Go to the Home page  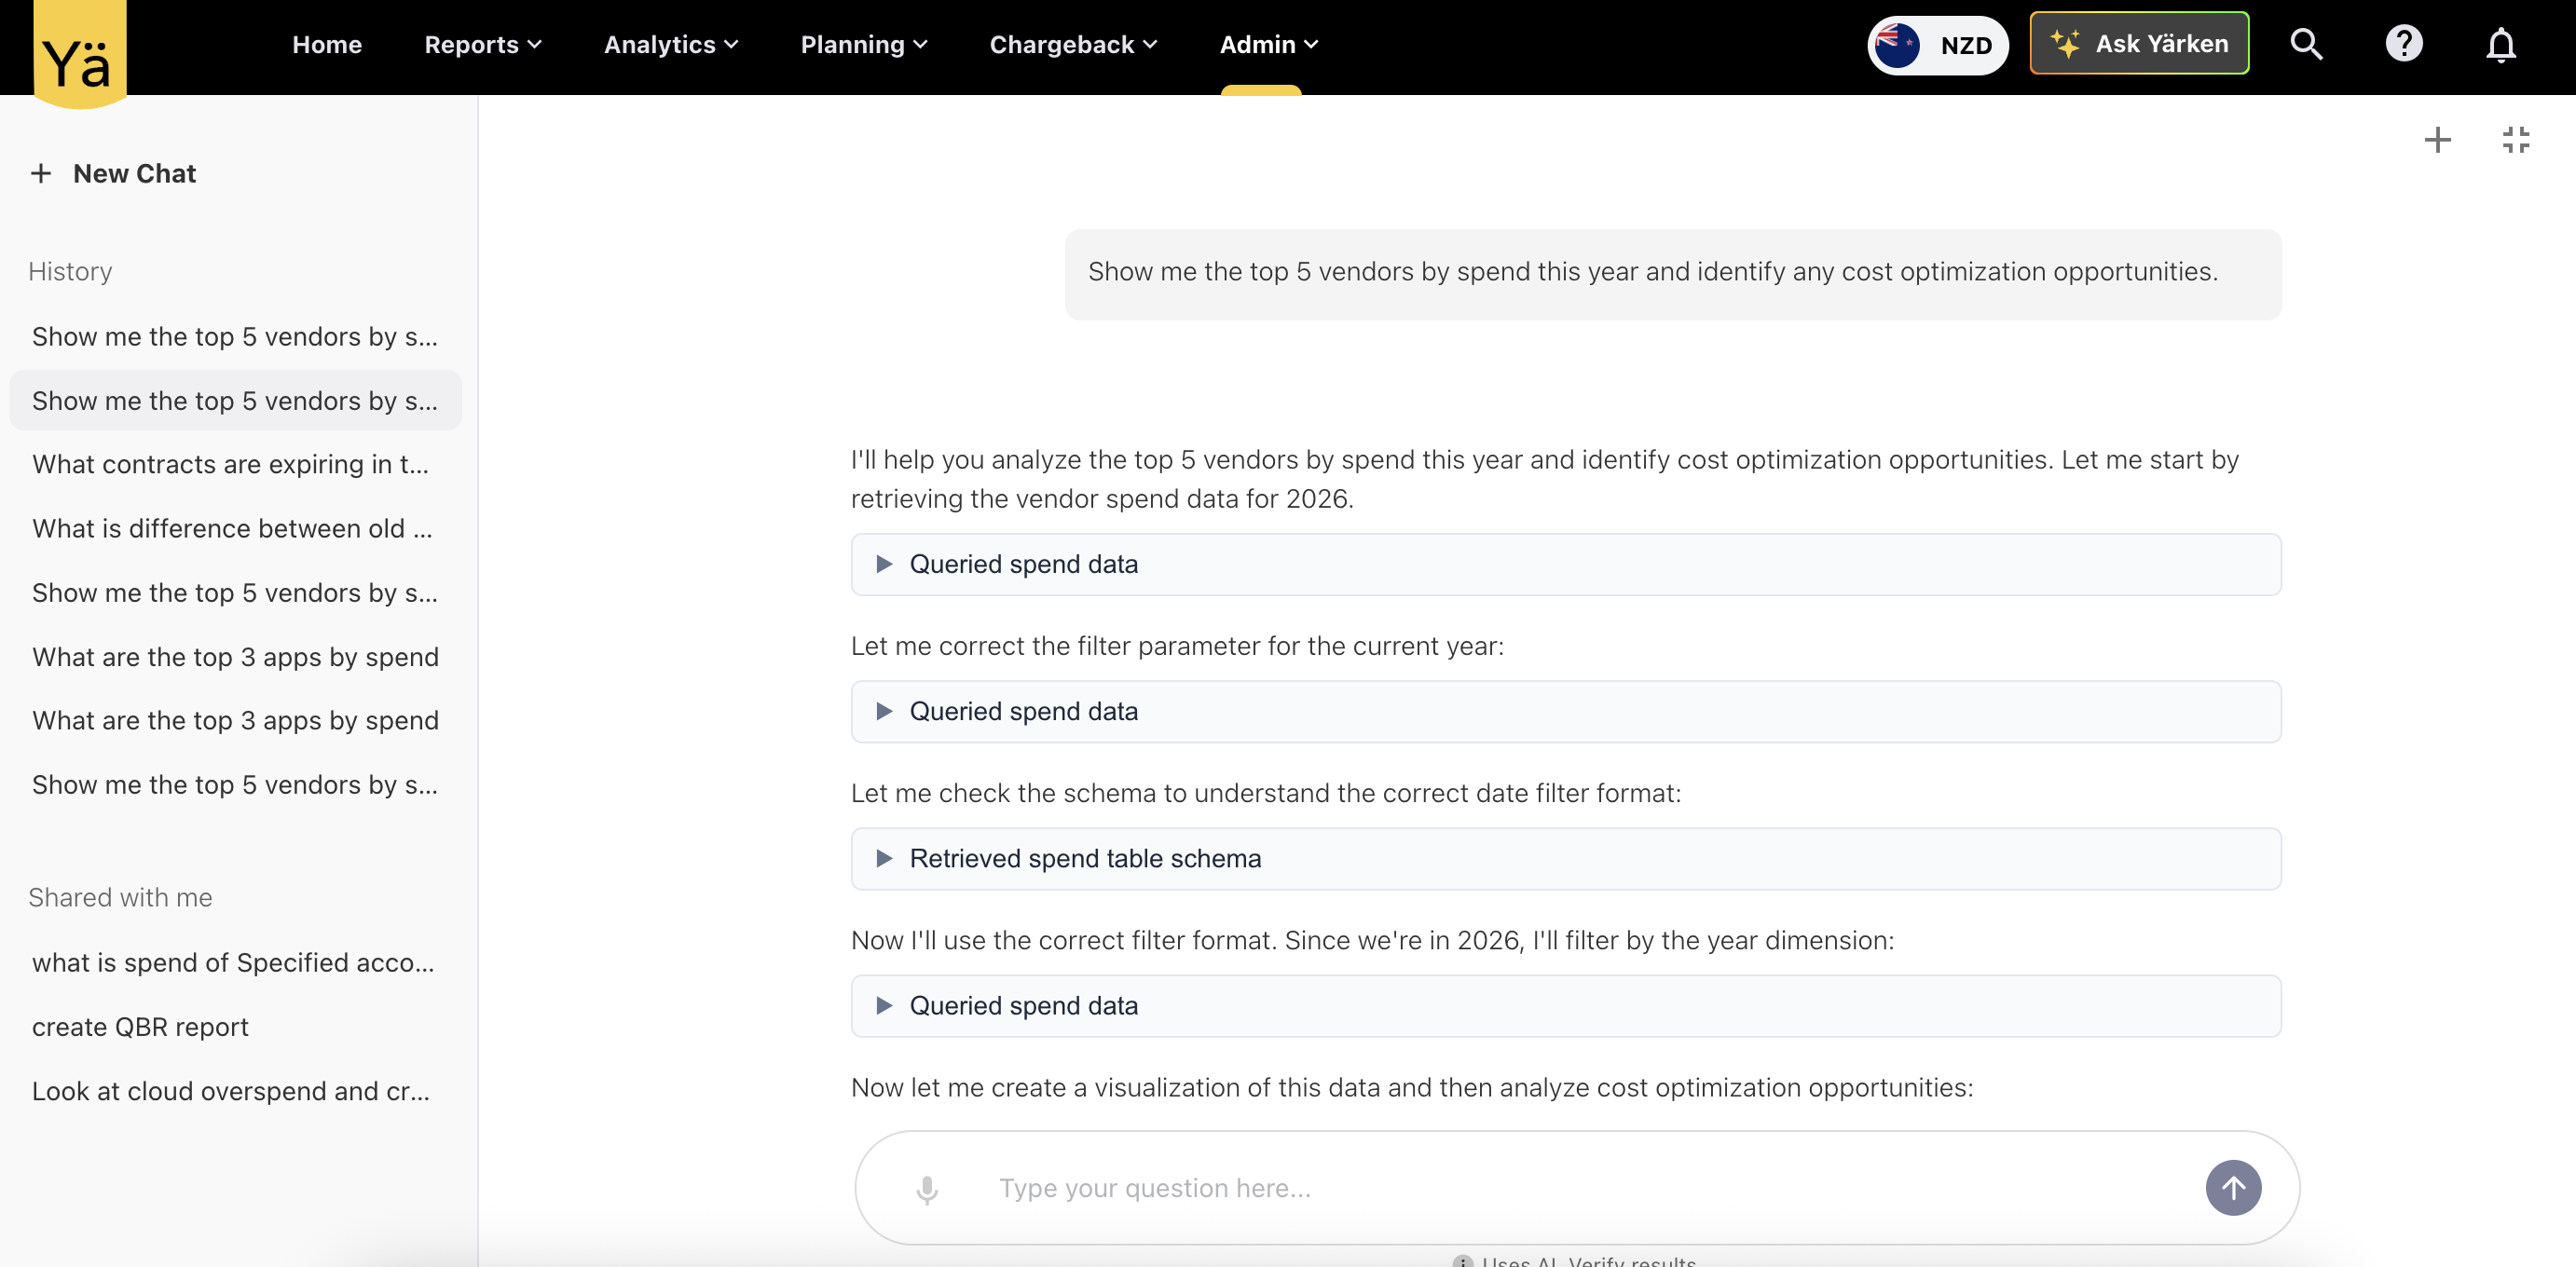tap(327, 45)
